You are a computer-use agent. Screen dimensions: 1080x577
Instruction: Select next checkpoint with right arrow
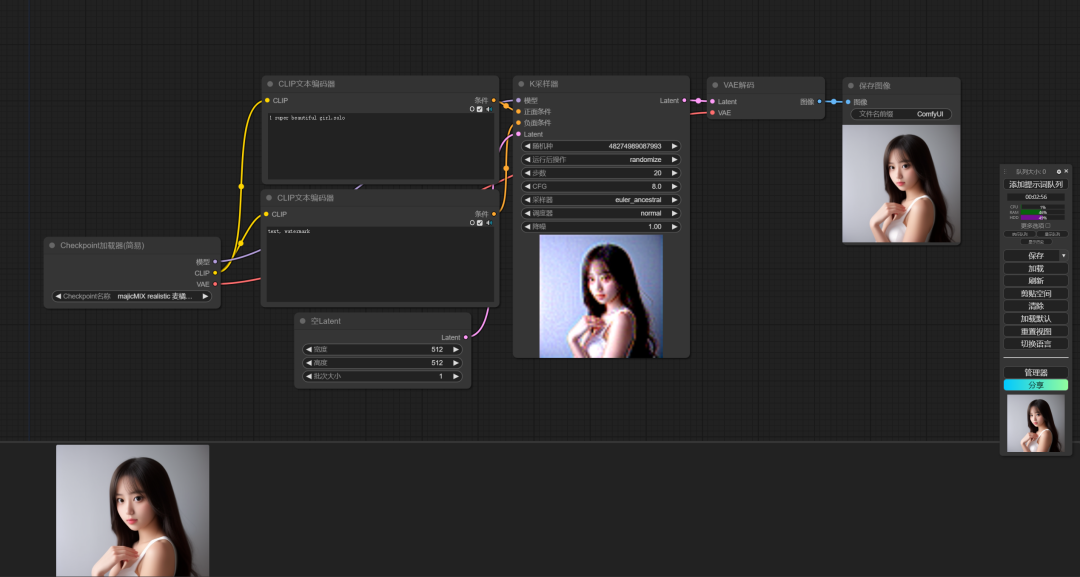(x=205, y=296)
